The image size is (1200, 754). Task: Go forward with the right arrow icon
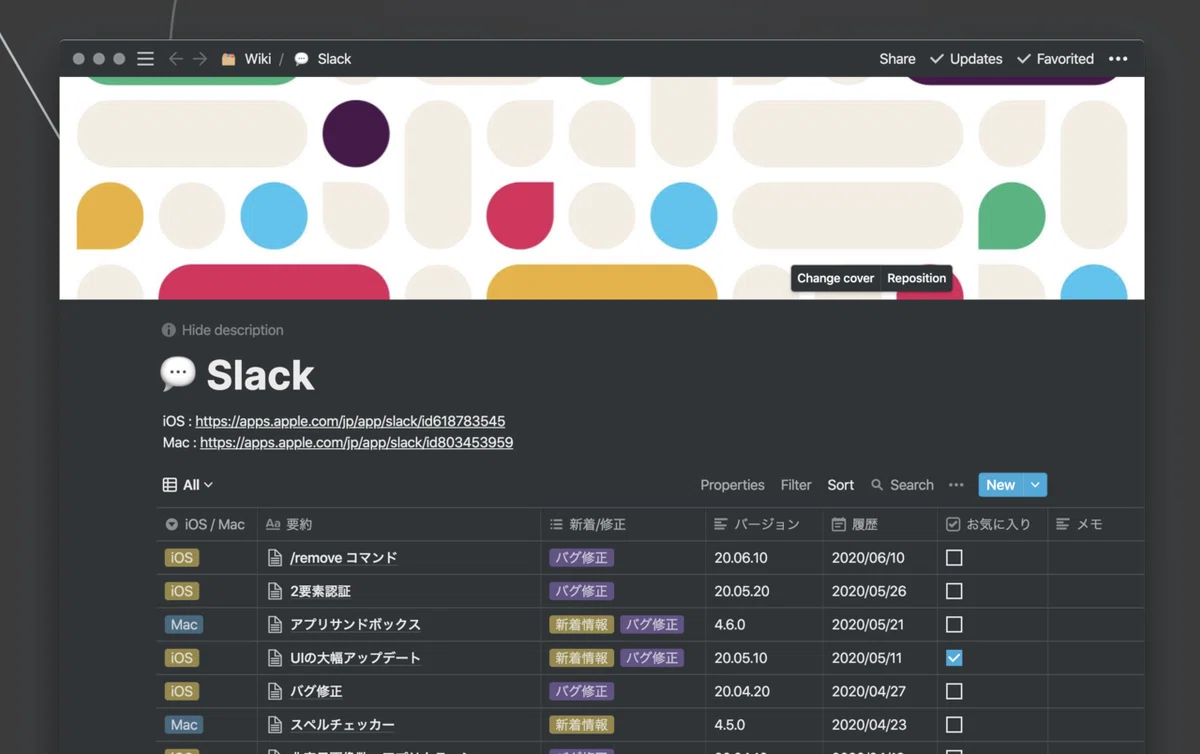pos(200,59)
